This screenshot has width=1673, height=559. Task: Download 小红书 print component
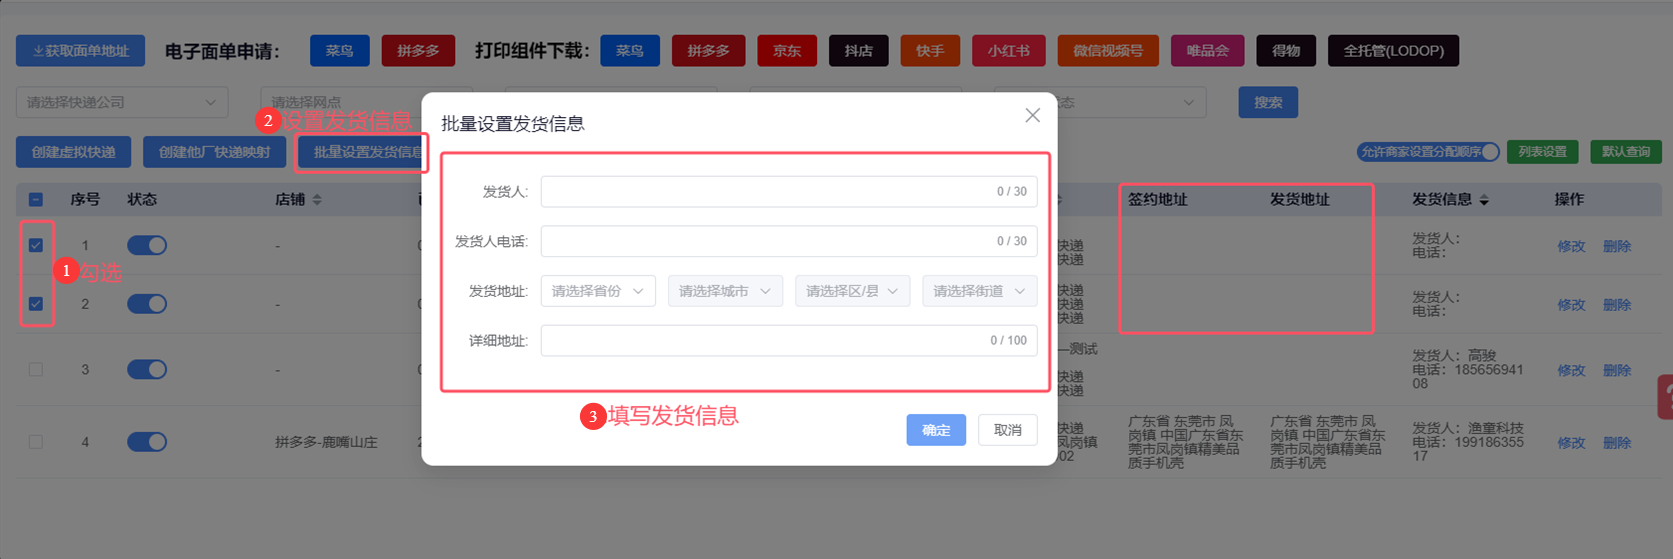pos(1009,51)
